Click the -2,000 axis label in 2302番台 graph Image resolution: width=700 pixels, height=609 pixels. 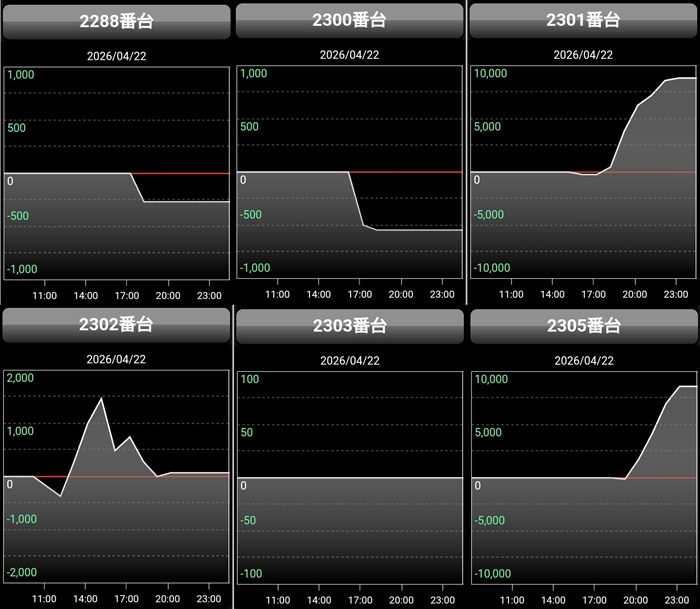[21, 572]
